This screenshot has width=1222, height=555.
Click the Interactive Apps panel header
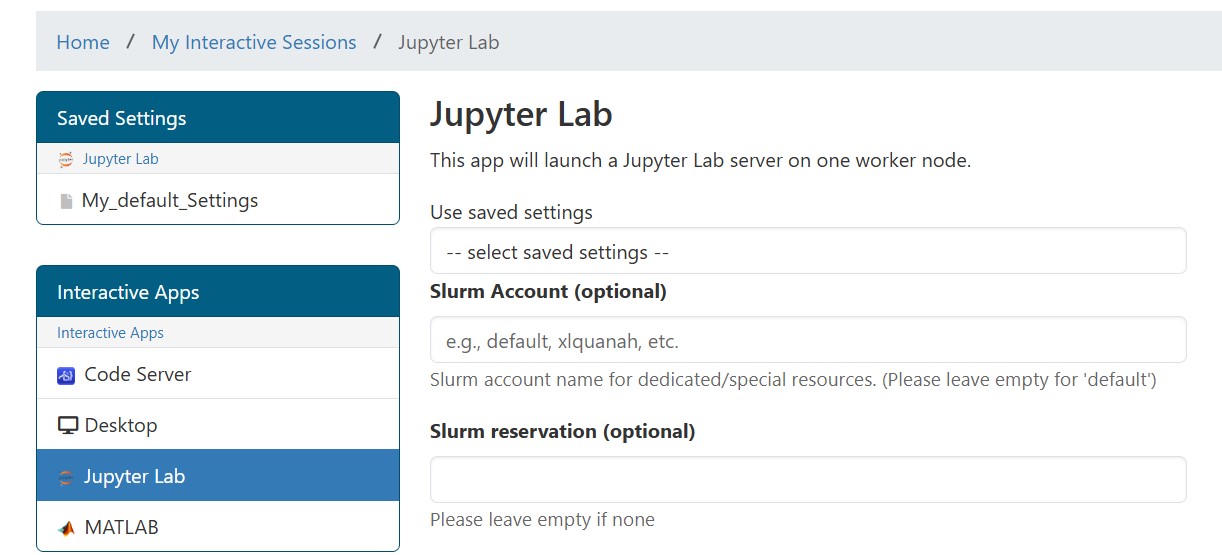pyautogui.click(x=218, y=292)
